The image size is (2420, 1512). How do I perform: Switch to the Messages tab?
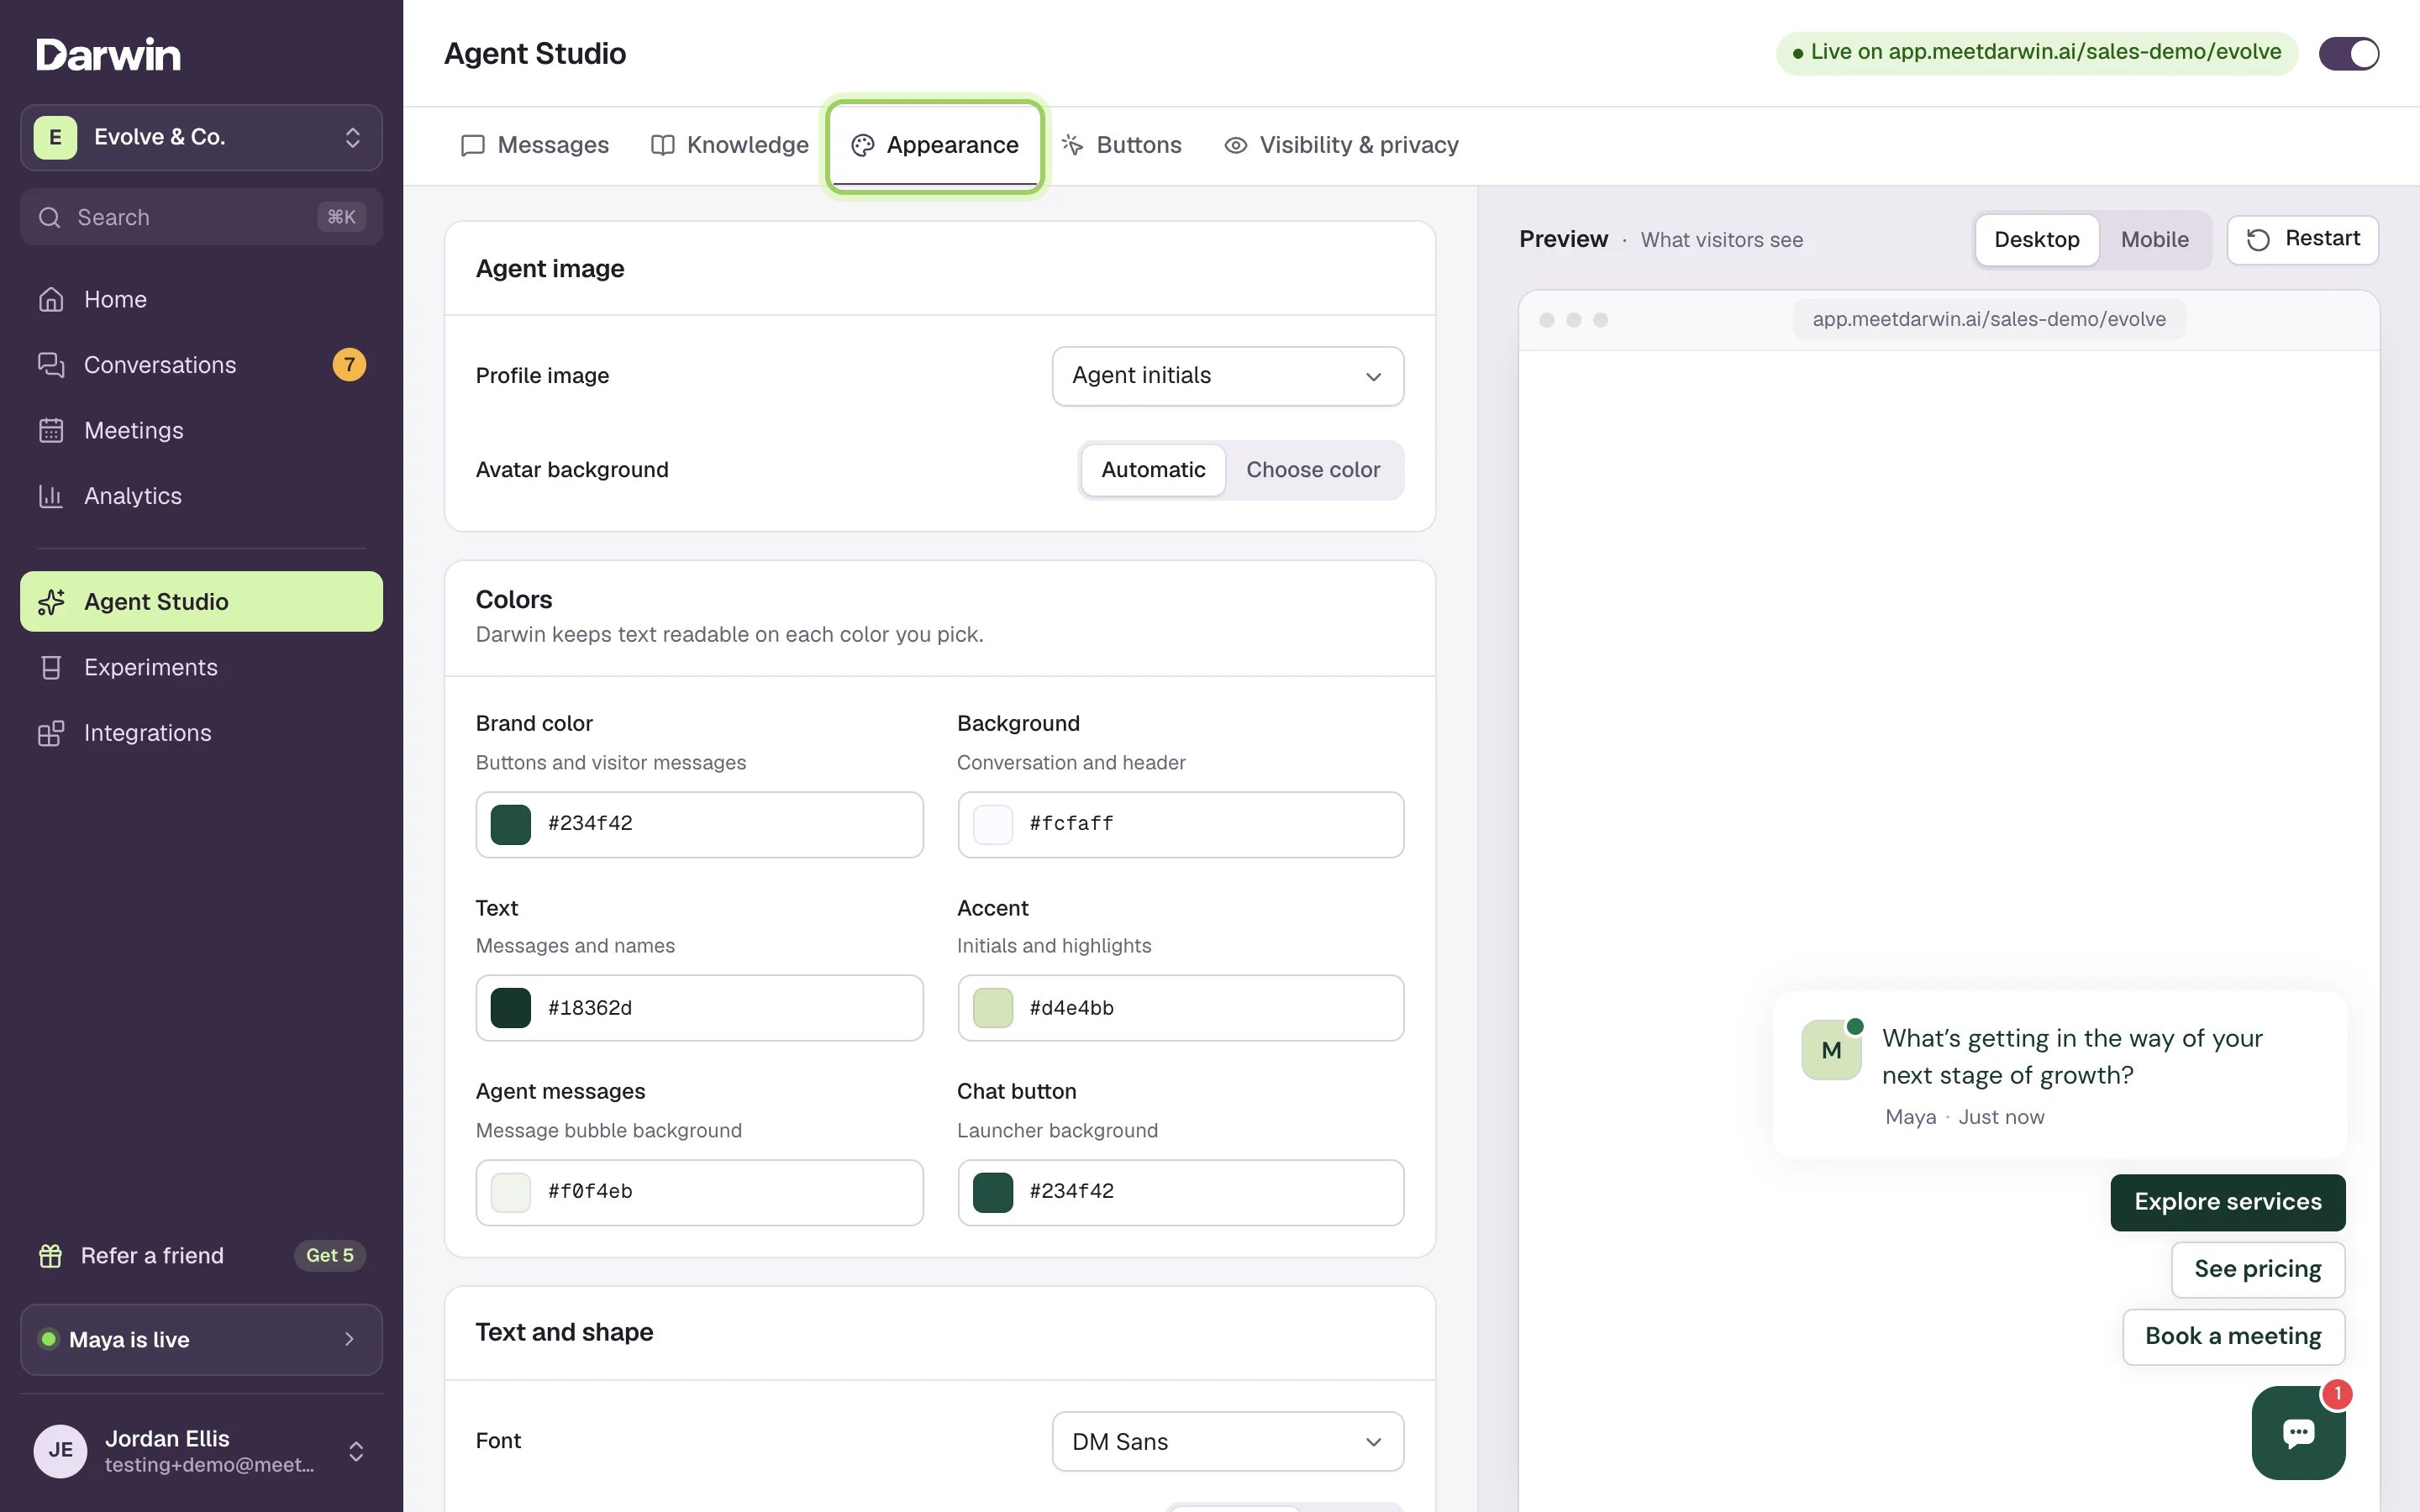pos(534,145)
